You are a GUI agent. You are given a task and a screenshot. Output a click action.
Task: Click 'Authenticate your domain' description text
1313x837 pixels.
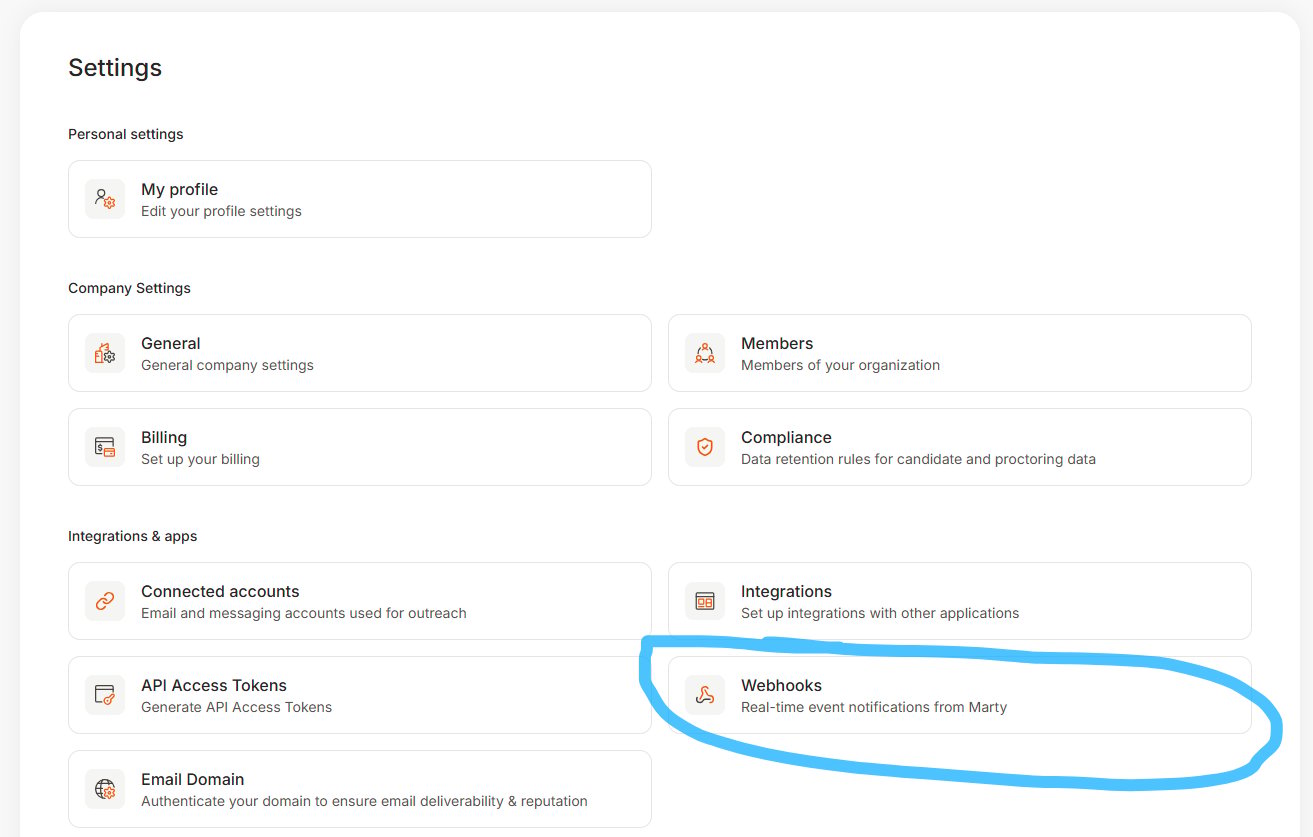click(x=364, y=801)
